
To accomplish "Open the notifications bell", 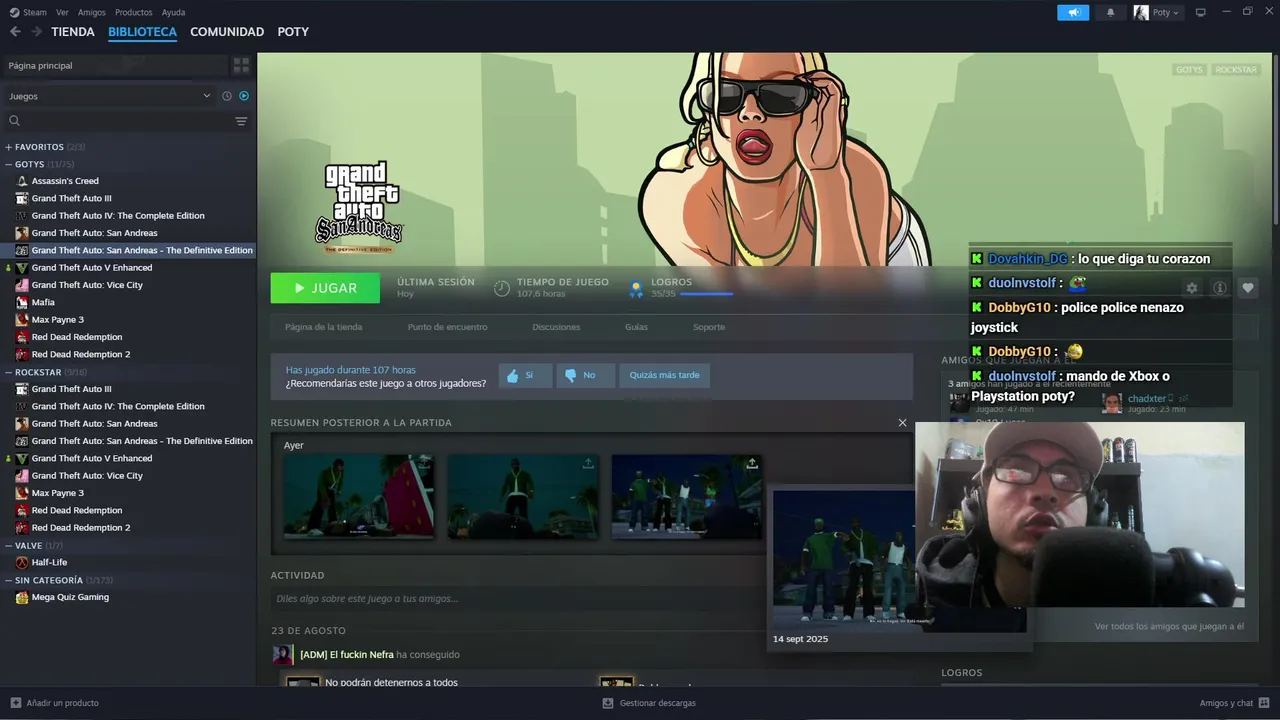I will (1110, 12).
